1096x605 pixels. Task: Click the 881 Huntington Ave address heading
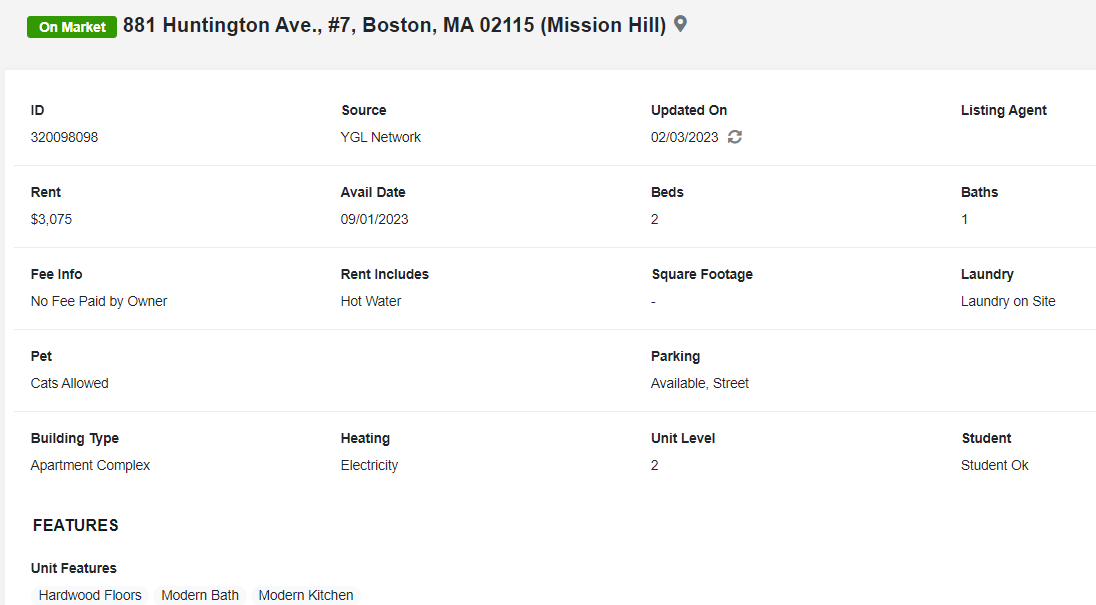coord(394,25)
